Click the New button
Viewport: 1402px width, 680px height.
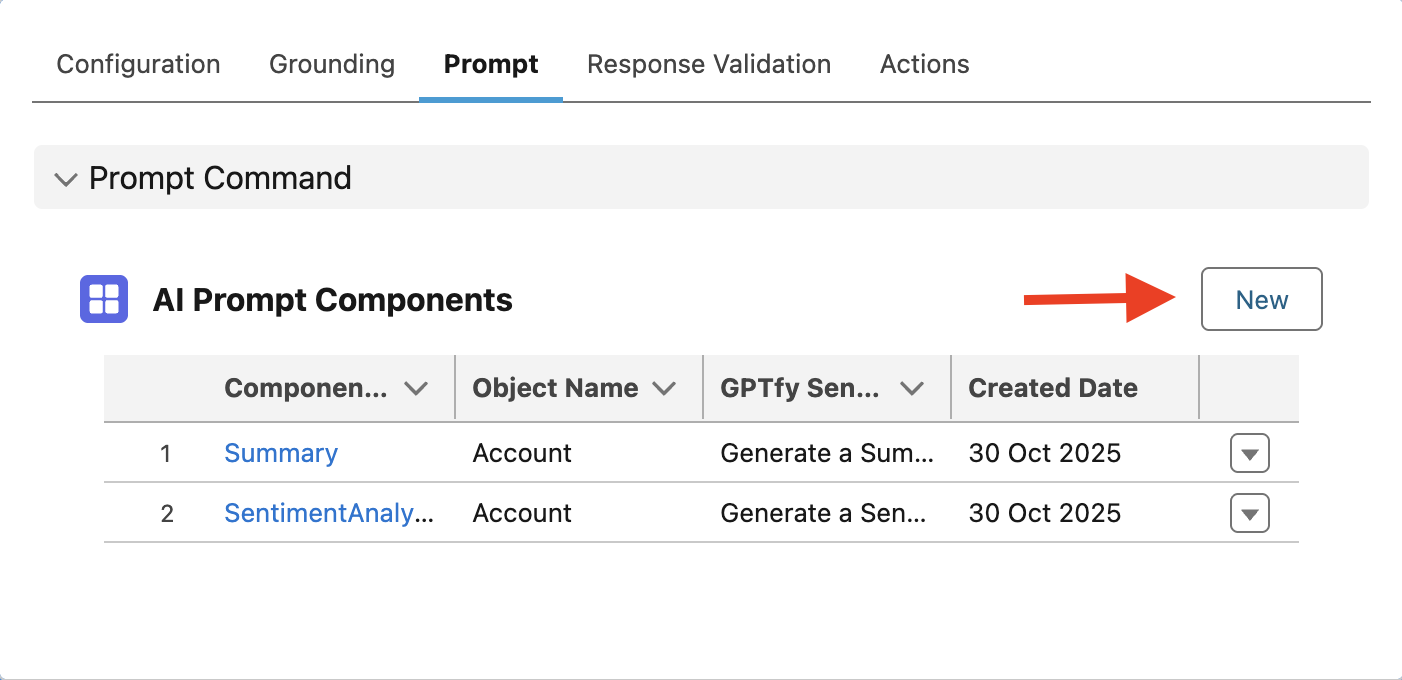click(1261, 300)
